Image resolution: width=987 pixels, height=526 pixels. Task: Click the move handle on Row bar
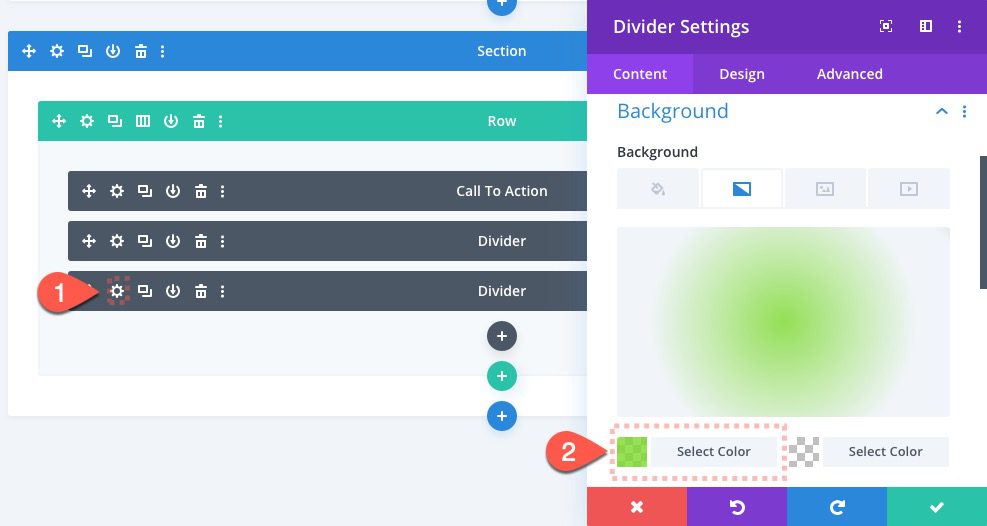pyautogui.click(x=59, y=121)
